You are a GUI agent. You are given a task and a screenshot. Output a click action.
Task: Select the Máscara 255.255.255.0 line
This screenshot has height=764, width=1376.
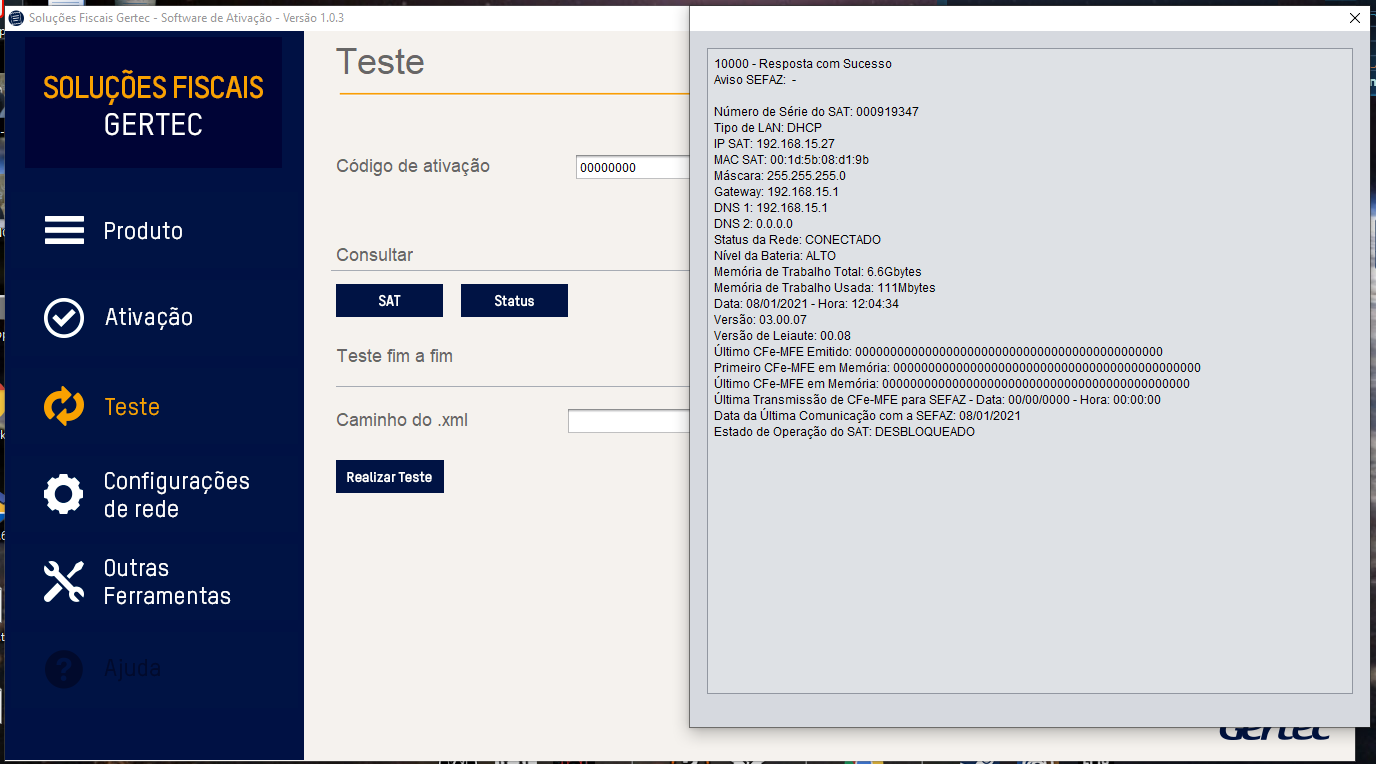[x=780, y=176]
